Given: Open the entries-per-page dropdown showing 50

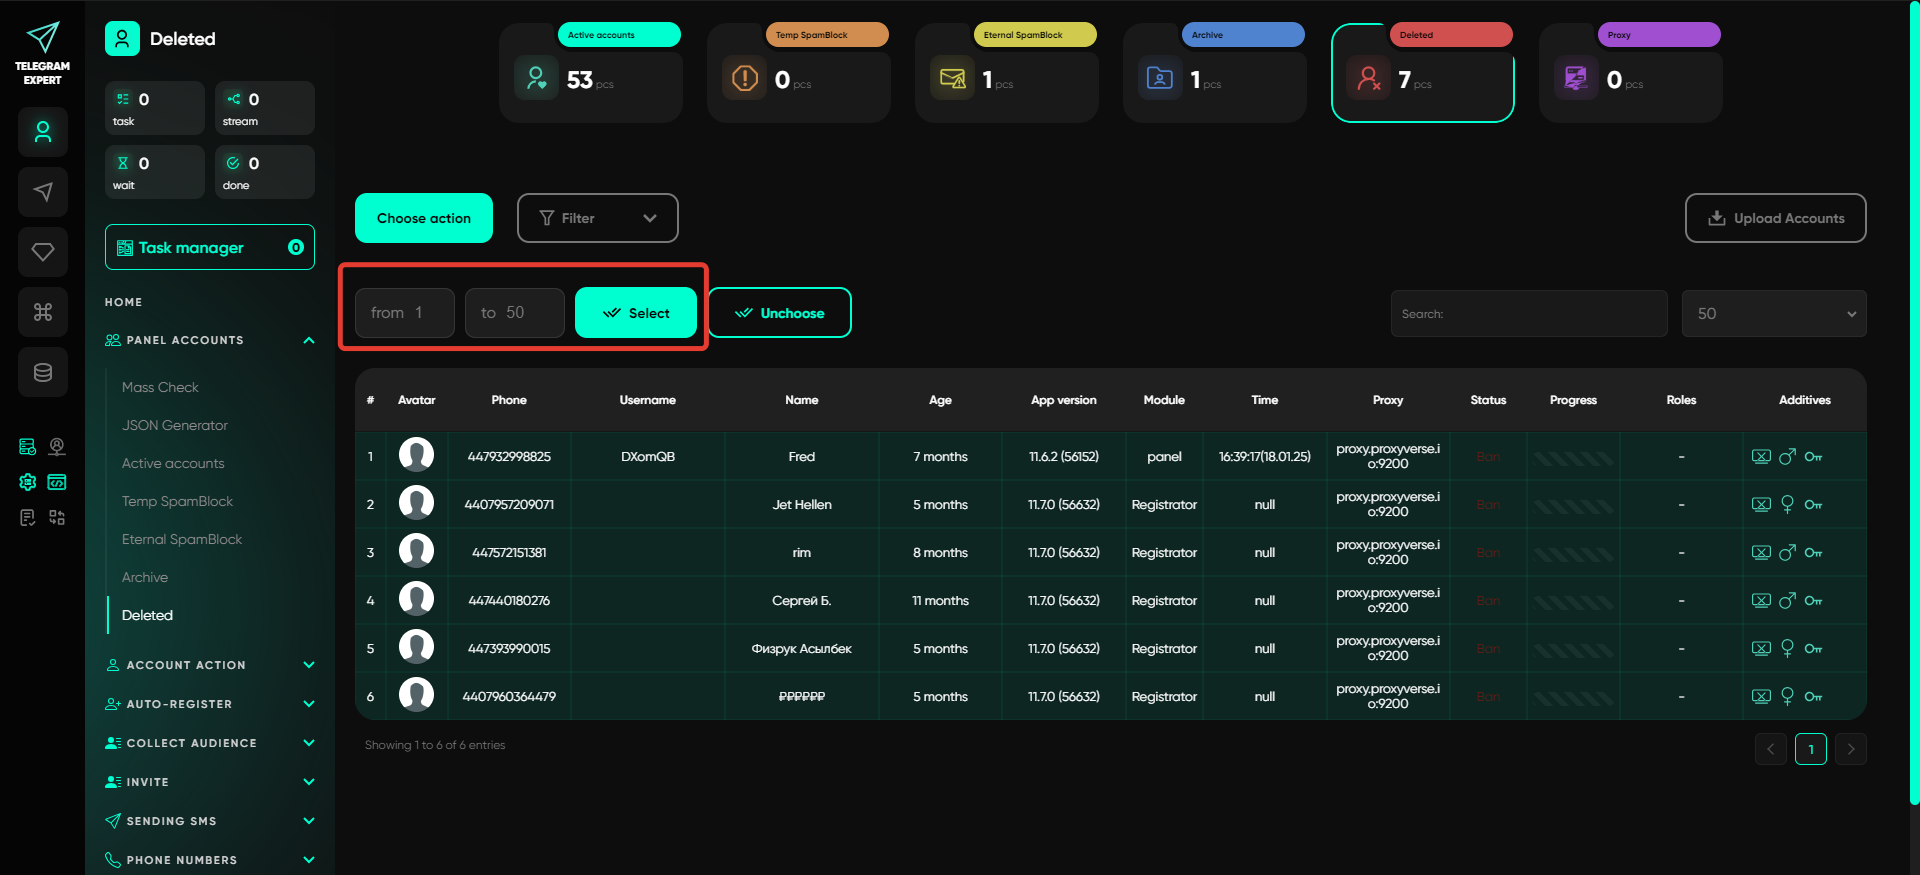Looking at the screenshot, I should coord(1773,314).
